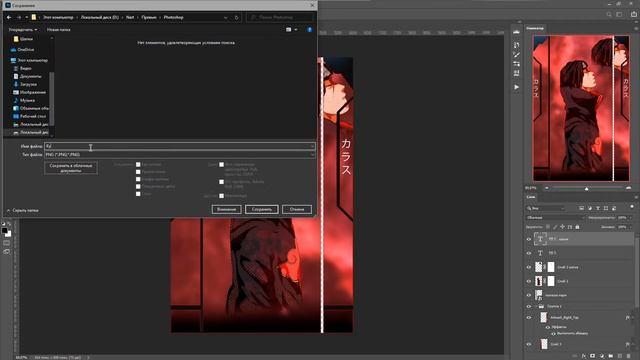Filter layers by adjustment layers icon
The height and width of the screenshot is (360, 640).
[590, 208]
